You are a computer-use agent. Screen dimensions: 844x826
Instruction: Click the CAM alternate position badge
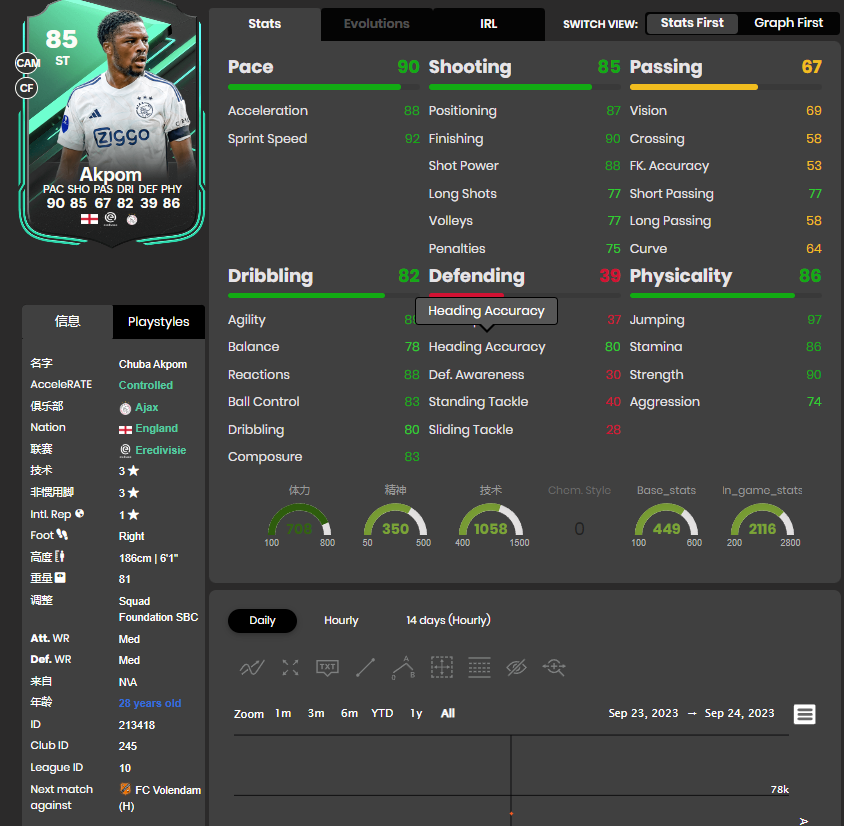27,63
